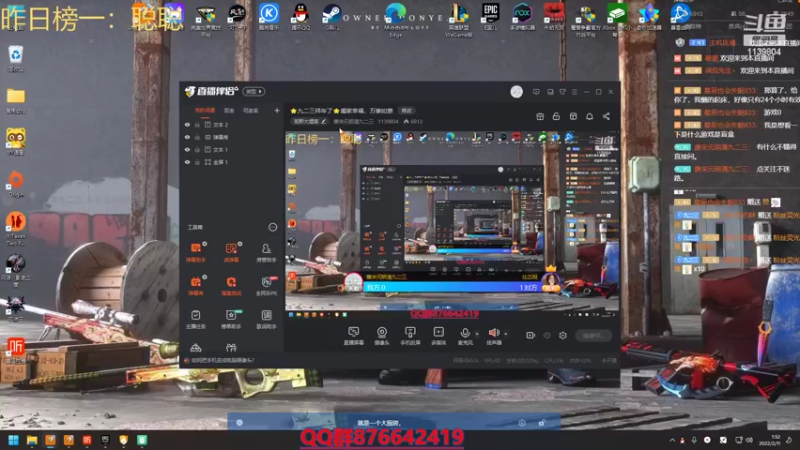Launch the 全民乐PK tool
This screenshot has width=800, height=450.
[x=266, y=285]
